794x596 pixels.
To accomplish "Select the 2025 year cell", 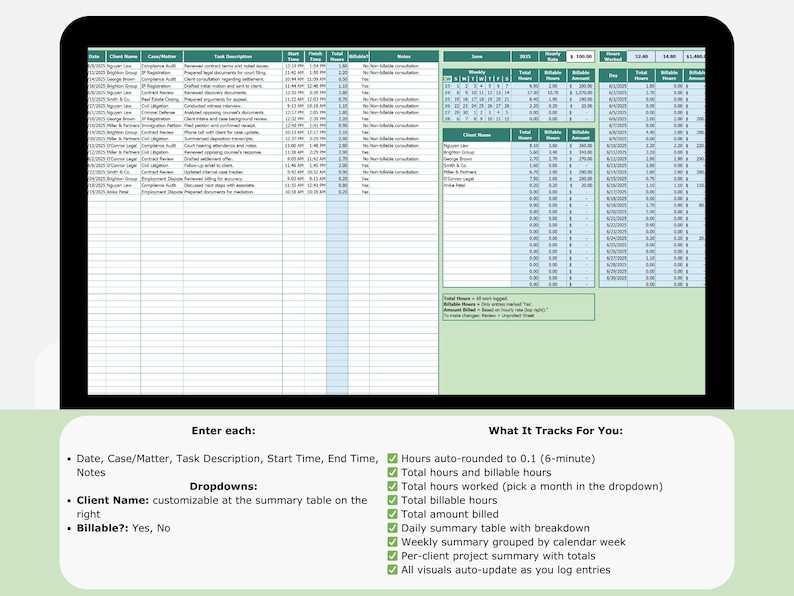I will point(525,56).
